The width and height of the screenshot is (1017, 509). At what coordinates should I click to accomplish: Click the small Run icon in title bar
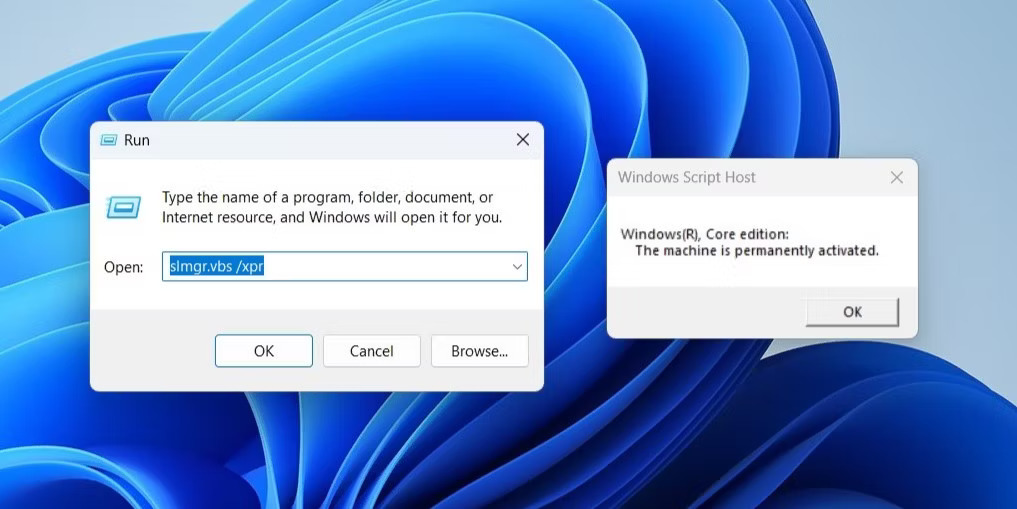pos(109,140)
